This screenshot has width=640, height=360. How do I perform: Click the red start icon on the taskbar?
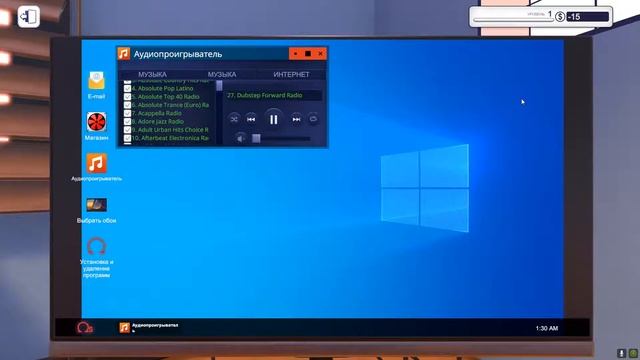84,327
